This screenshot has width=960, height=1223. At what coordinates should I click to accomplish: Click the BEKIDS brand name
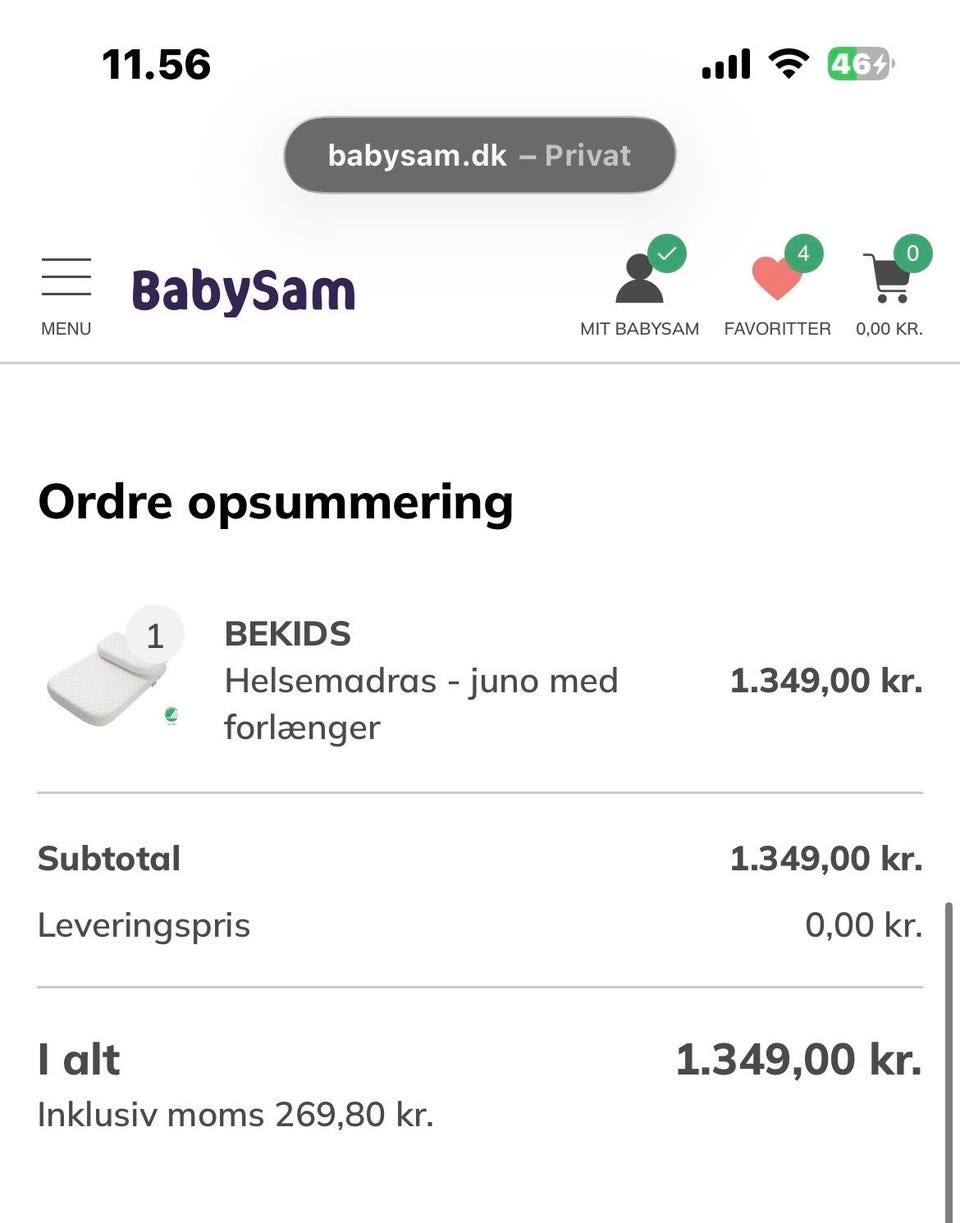pos(288,634)
